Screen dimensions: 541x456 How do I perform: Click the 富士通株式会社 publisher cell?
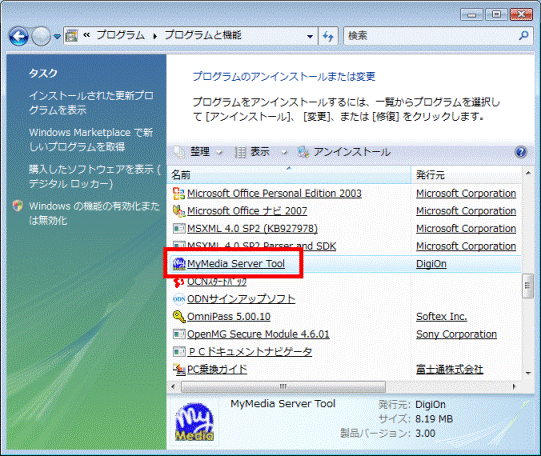click(450, 369)
